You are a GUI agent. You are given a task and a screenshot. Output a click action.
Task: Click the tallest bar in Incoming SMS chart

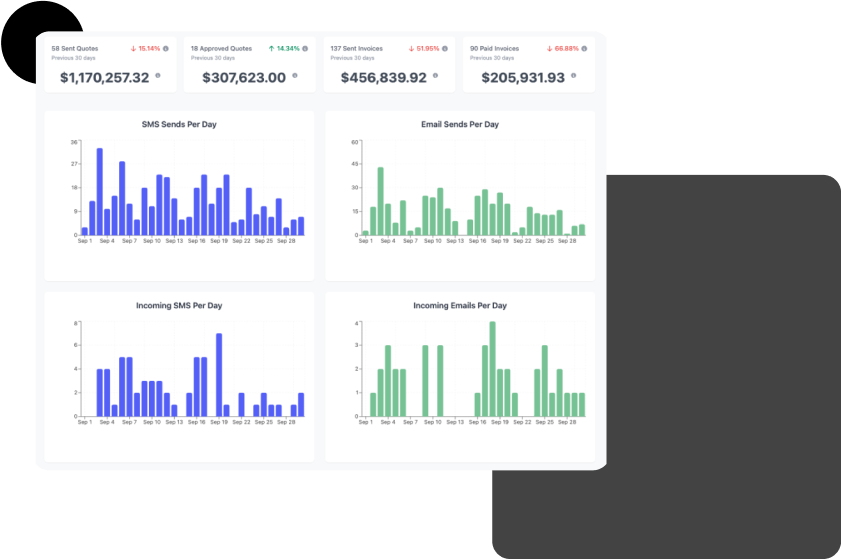pos(219,375)
